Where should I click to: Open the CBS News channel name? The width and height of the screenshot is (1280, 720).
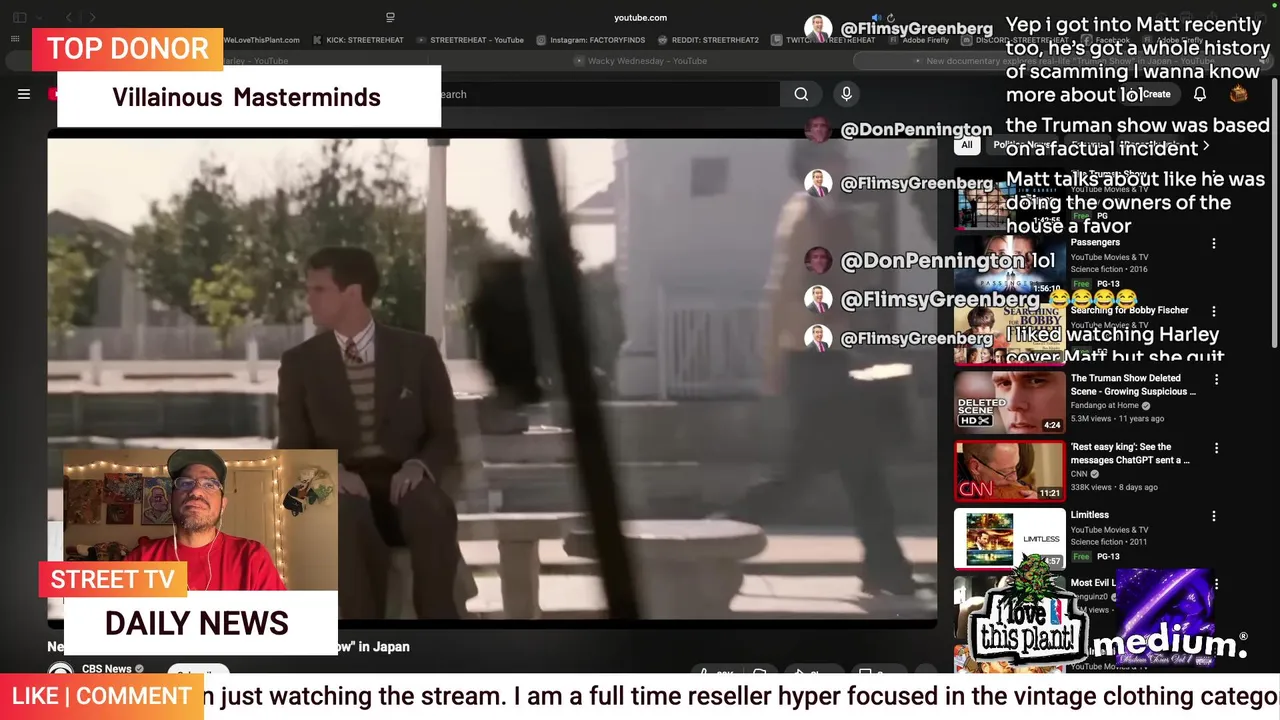tap(107, 669)
